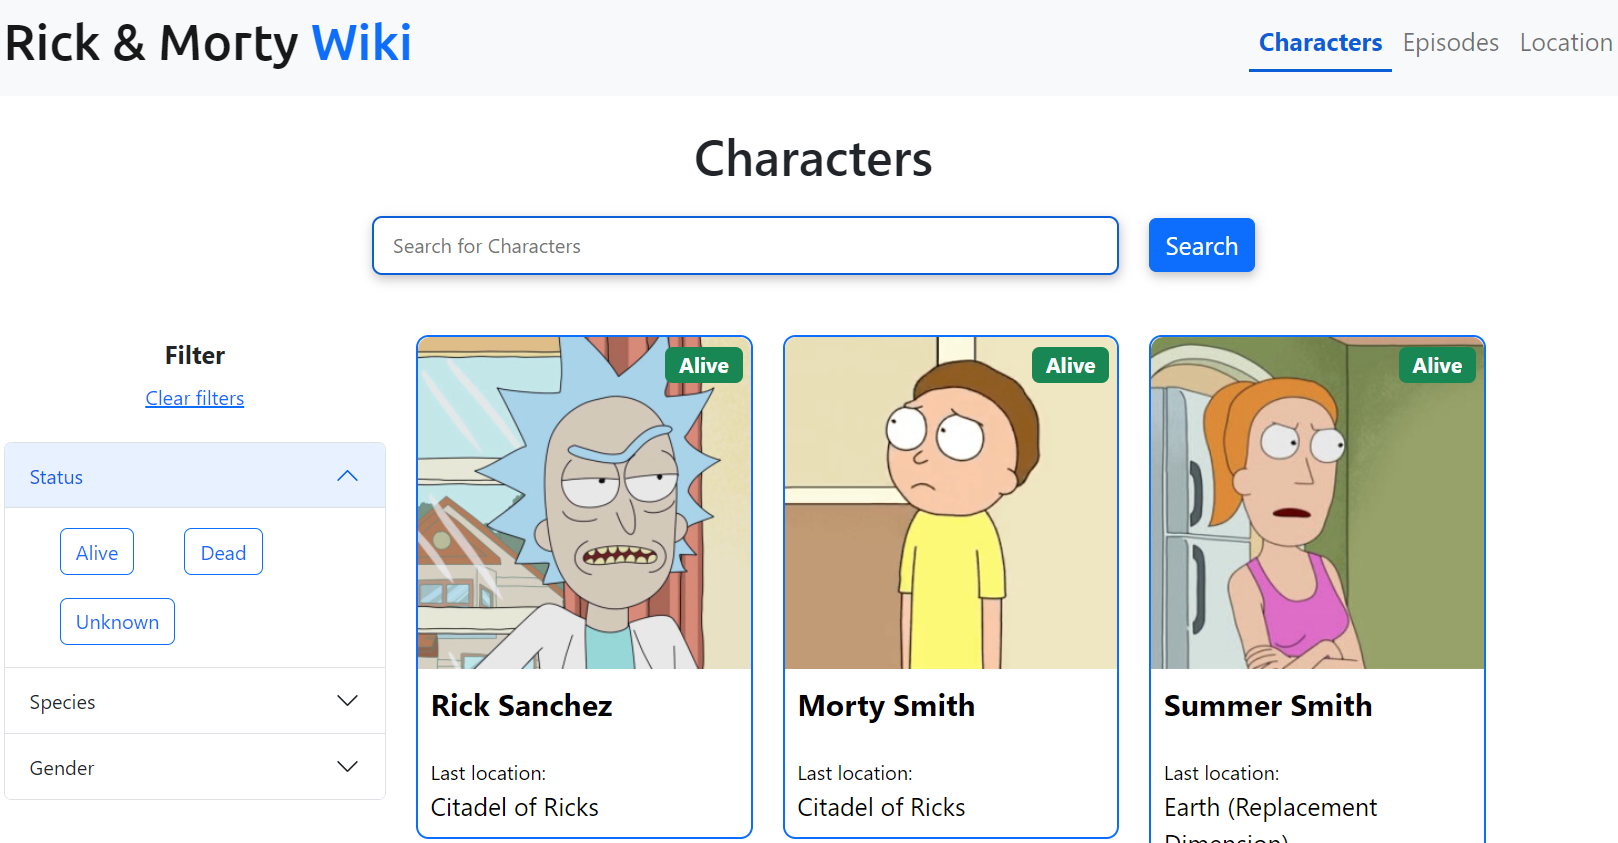Image resolution: width=1618 pixels, height=843 pixels.
Task: Focus the Search for Characters field
Action: tap(745, 246)
